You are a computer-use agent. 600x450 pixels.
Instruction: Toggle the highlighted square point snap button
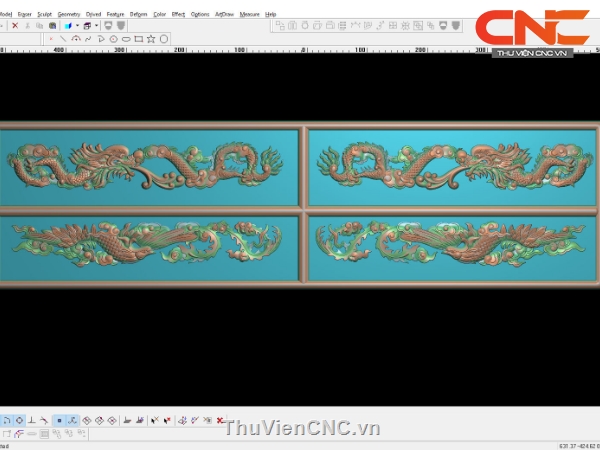59,420
